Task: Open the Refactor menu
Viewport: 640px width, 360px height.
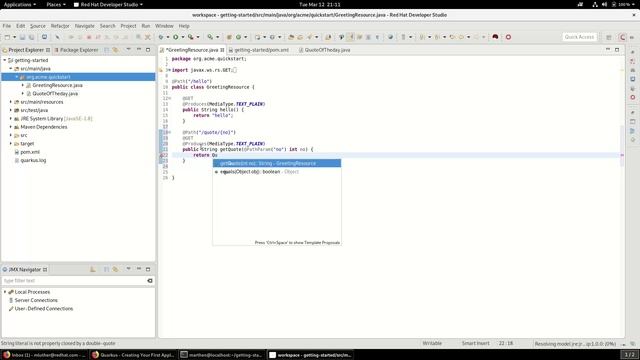Action: [60, 26]
